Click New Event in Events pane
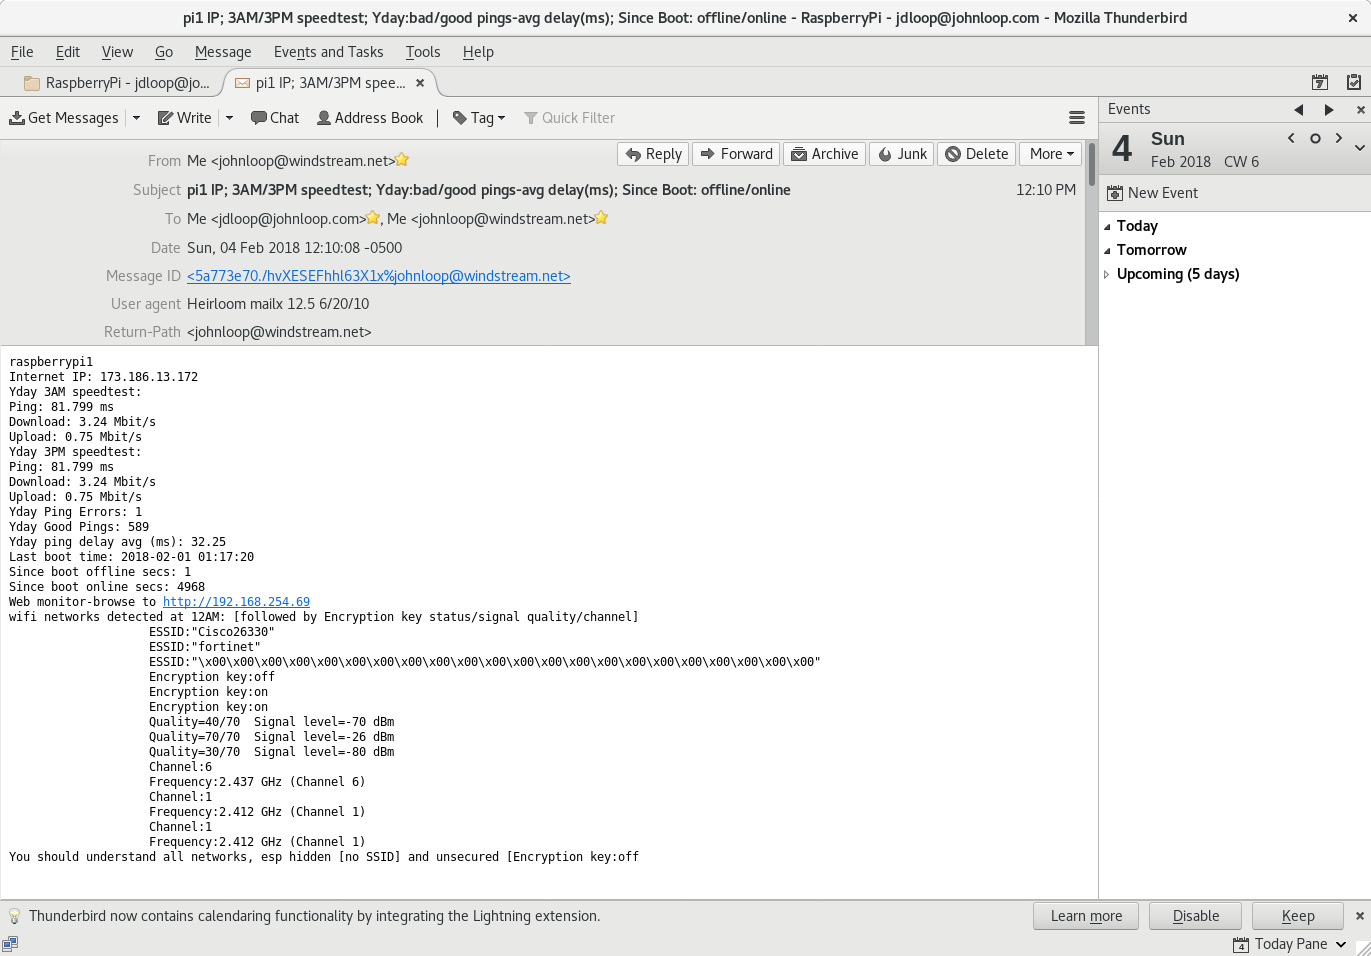The width and height of the screenshot is (1371, 956). point(1152,193)
